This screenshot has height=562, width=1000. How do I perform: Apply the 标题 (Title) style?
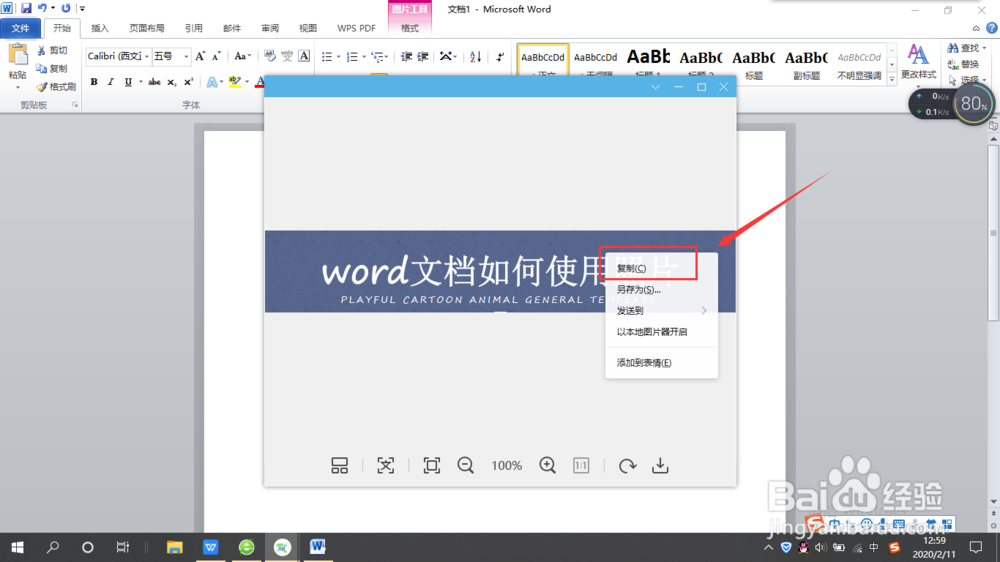tap(753, 63)
